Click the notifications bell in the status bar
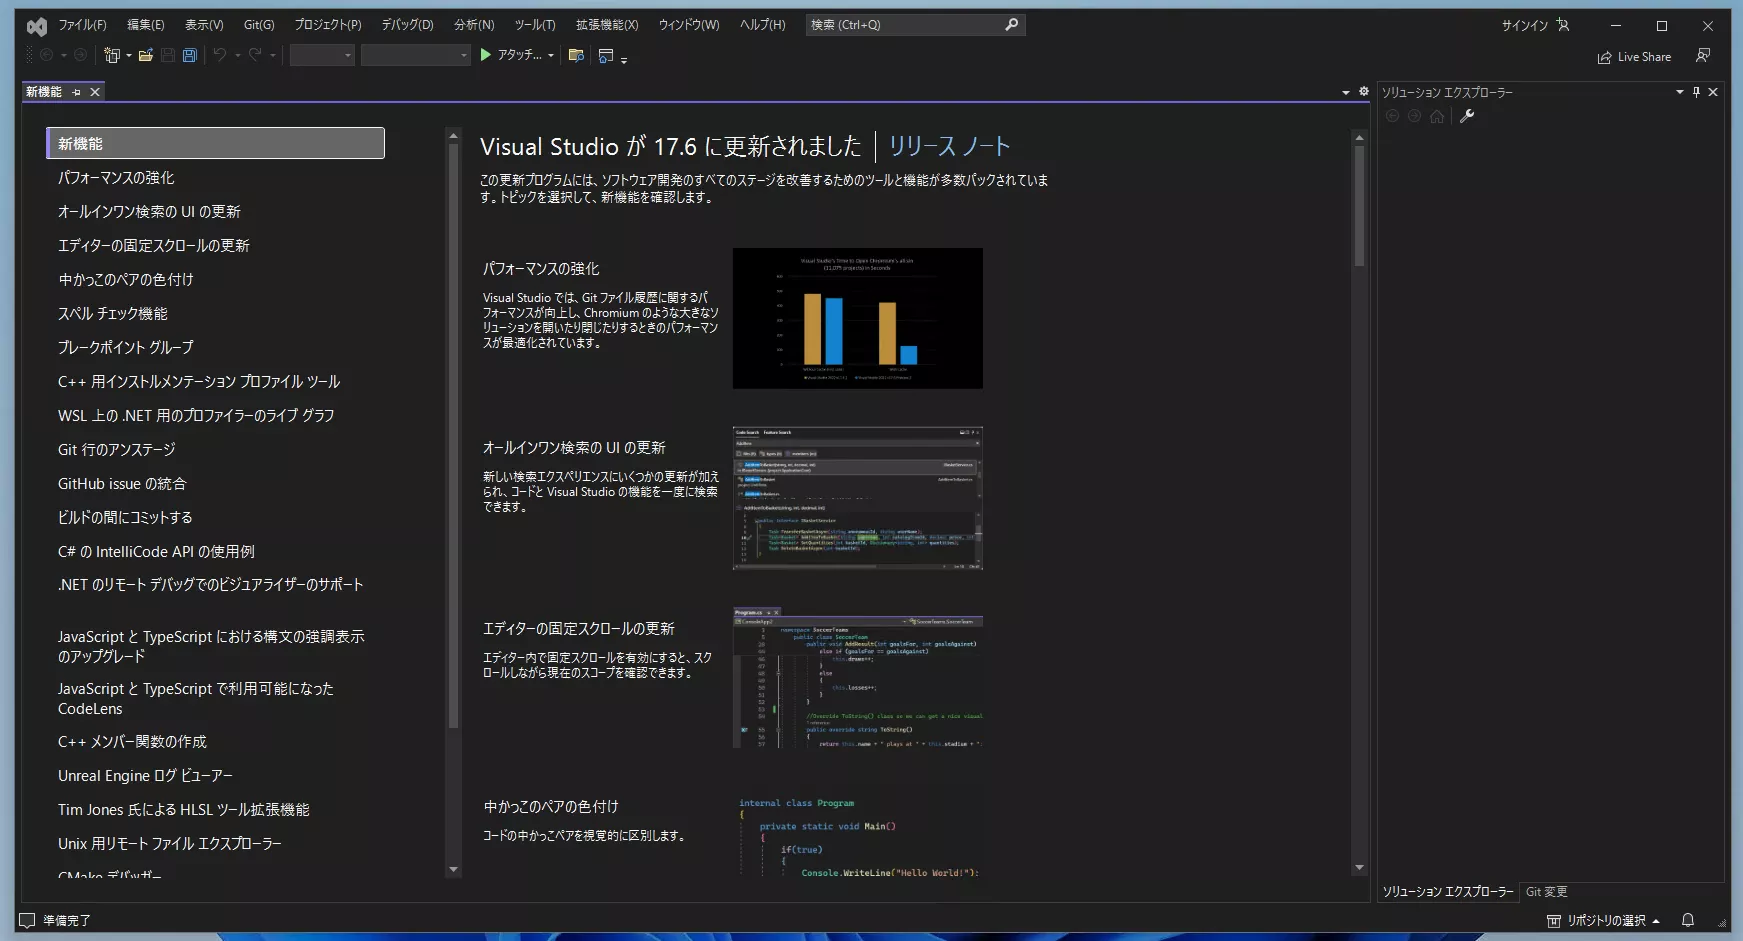 point(1688,920)
